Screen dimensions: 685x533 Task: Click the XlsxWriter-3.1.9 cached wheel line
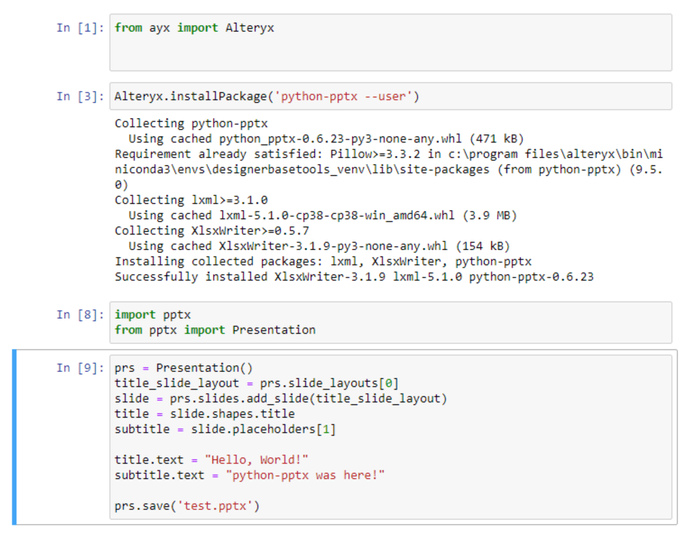(x=319, y=246)
